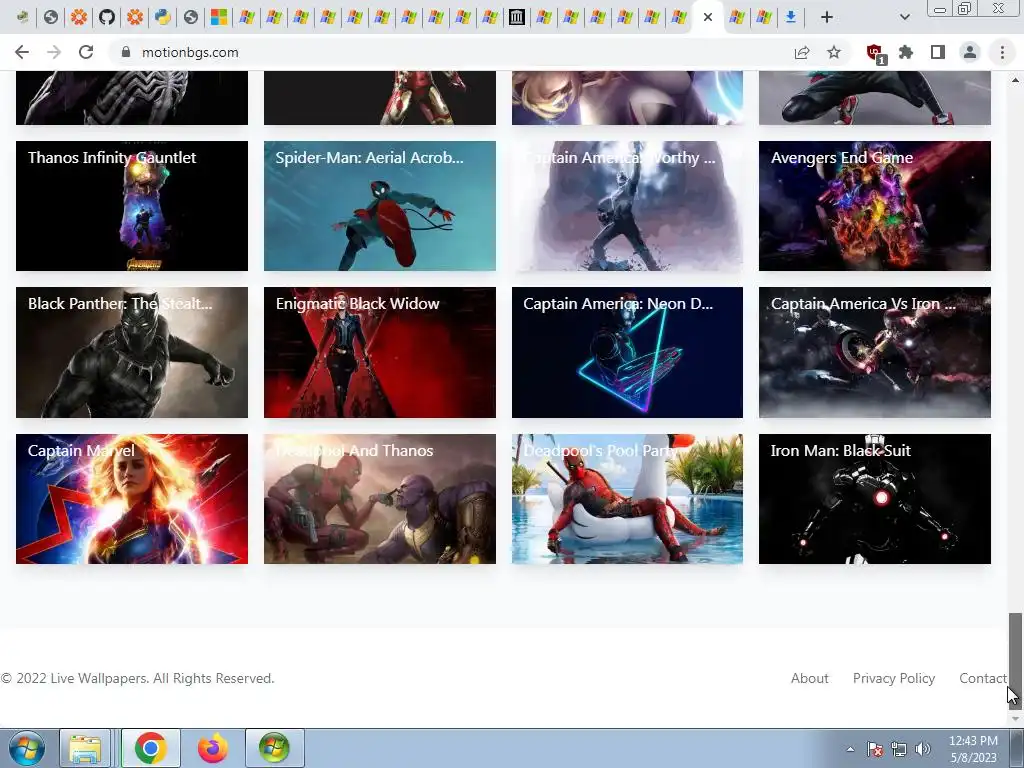Open a new tab with the plus button

point(827,18)
